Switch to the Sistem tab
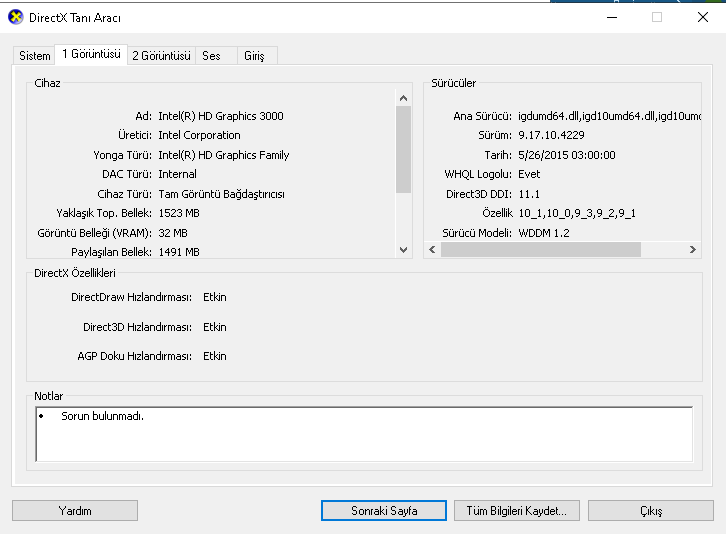This screenshot has height=534, width=726. point(34,56)
